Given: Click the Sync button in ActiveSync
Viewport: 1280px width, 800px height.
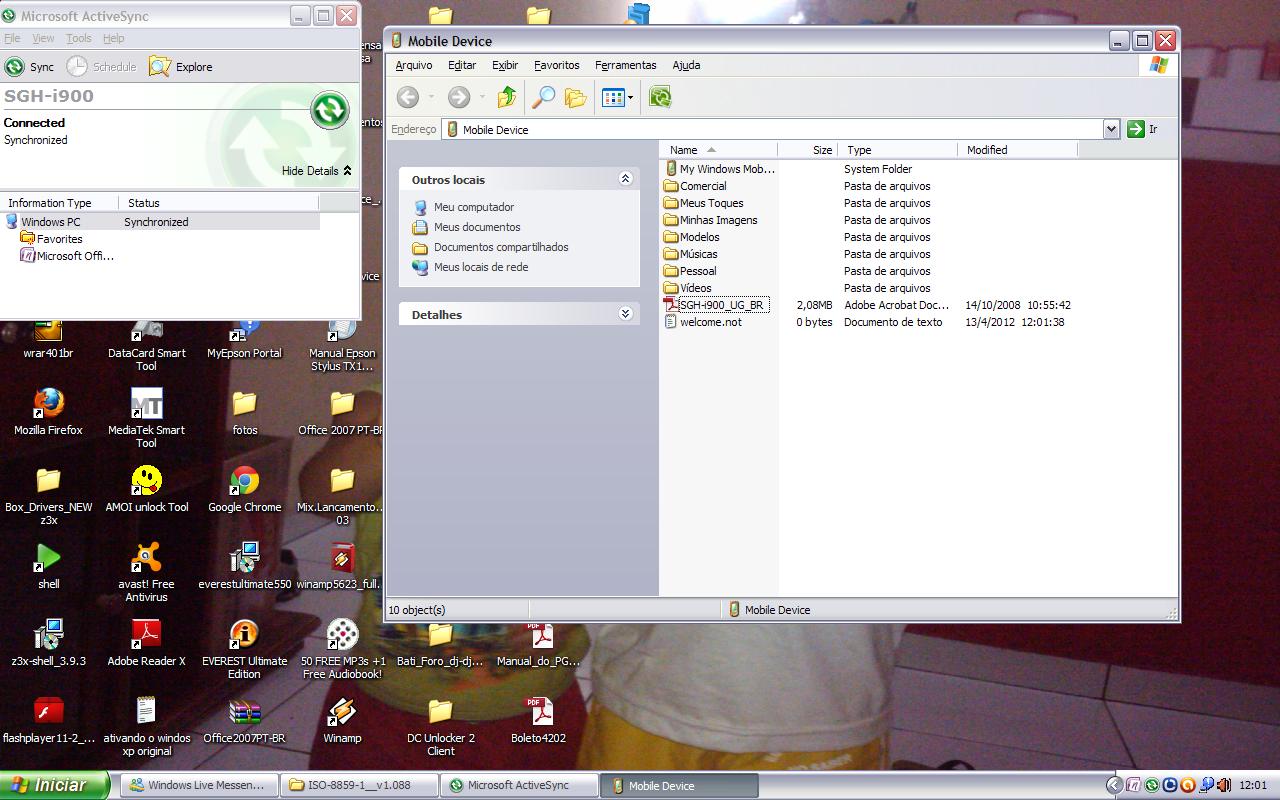Looking at the screenshot, I should click(x=29, y=67).
